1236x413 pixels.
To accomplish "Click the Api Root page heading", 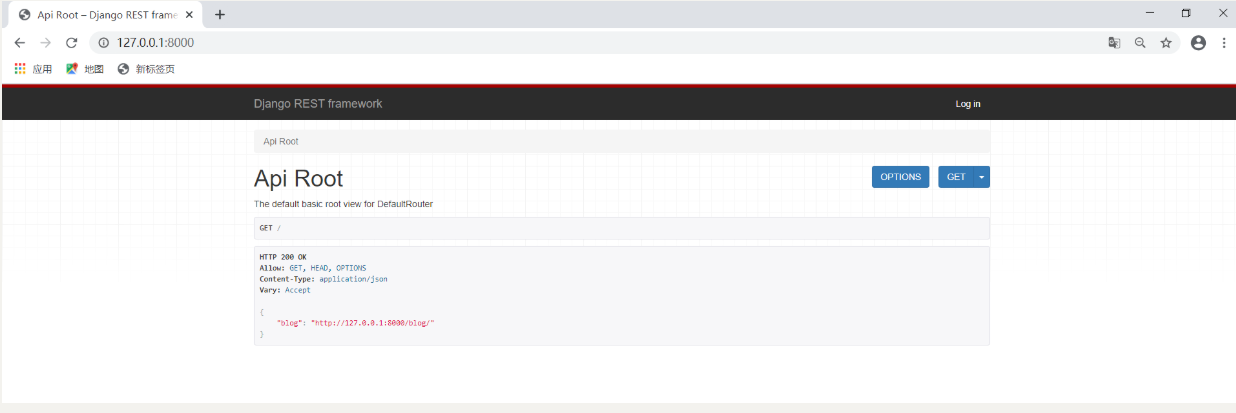I will (x=298, y=179).
